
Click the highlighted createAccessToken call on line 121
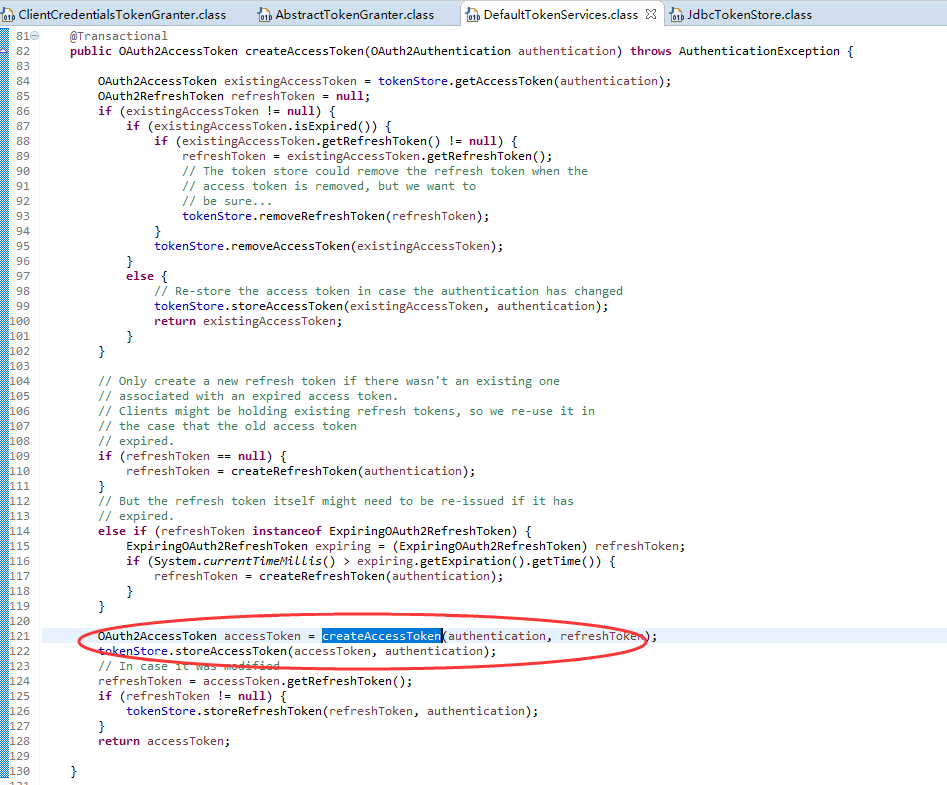[x=382, y=636]
